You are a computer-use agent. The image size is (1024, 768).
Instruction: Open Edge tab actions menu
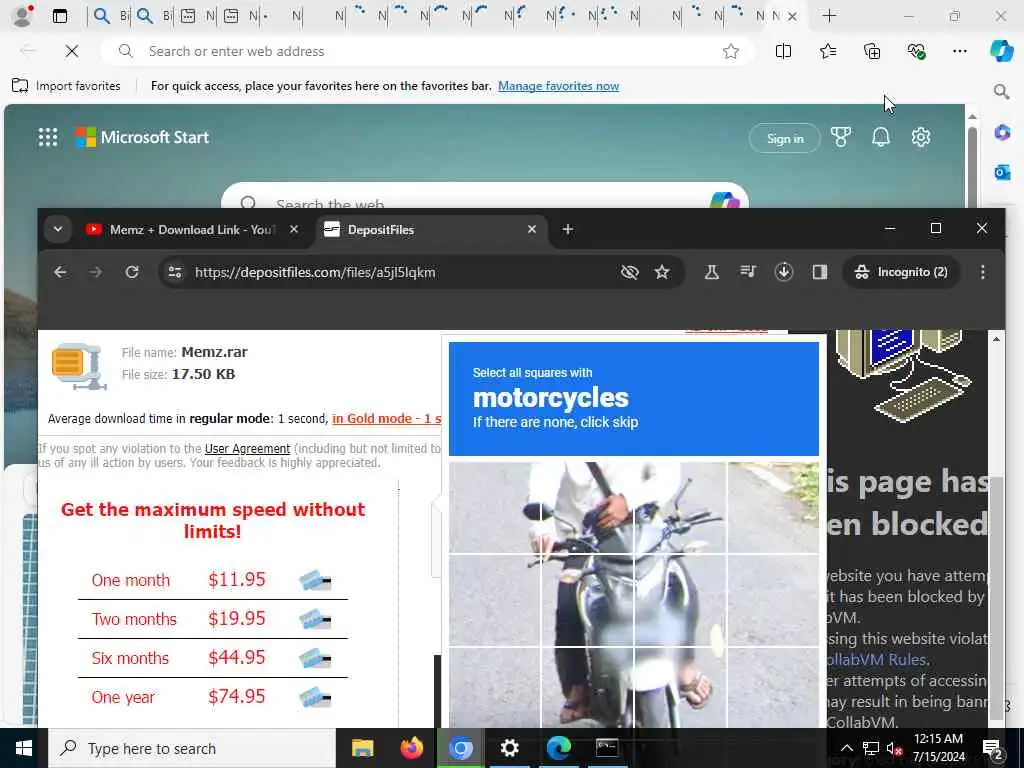pos(60,16)
